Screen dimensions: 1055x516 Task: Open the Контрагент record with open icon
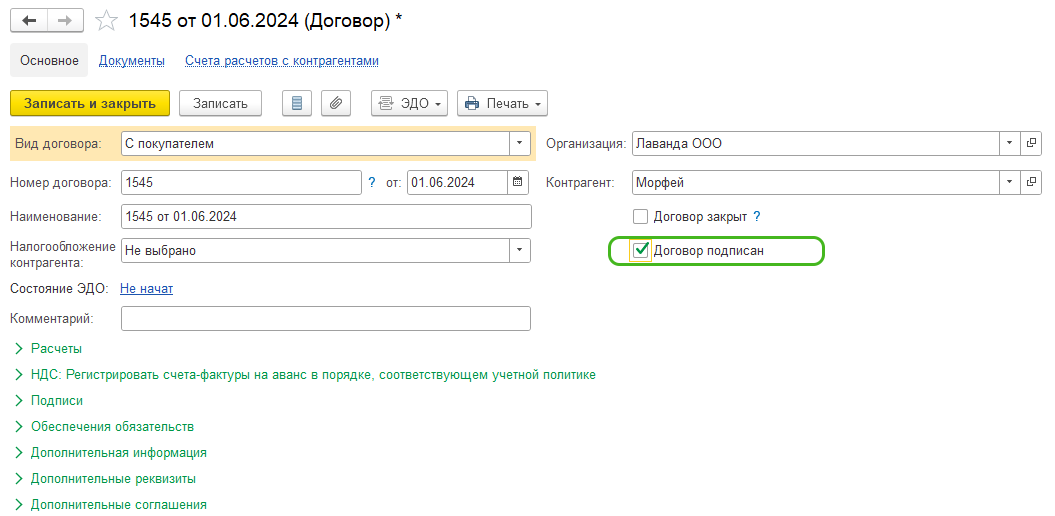point(1031,182)
